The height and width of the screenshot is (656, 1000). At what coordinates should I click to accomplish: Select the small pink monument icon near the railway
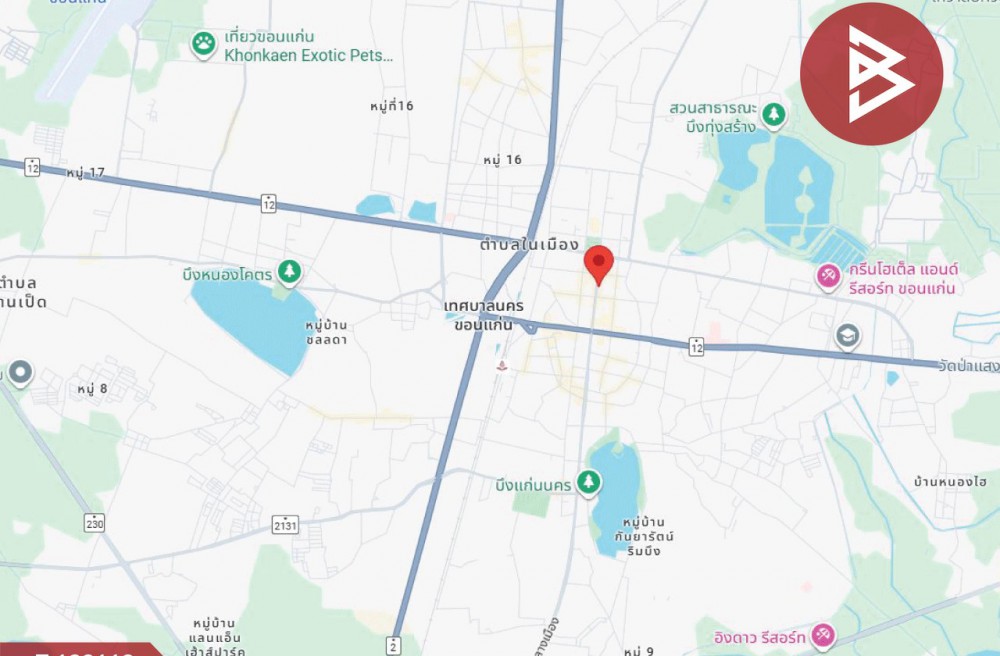click(503, 365)
